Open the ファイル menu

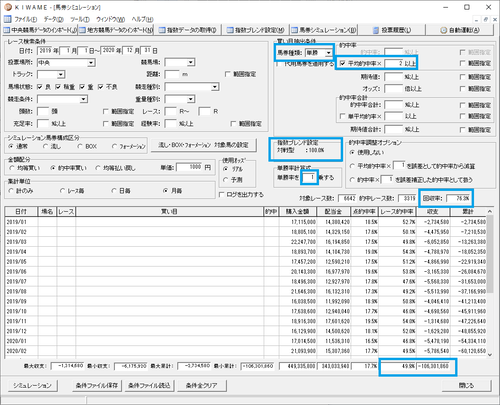point(26,19)
